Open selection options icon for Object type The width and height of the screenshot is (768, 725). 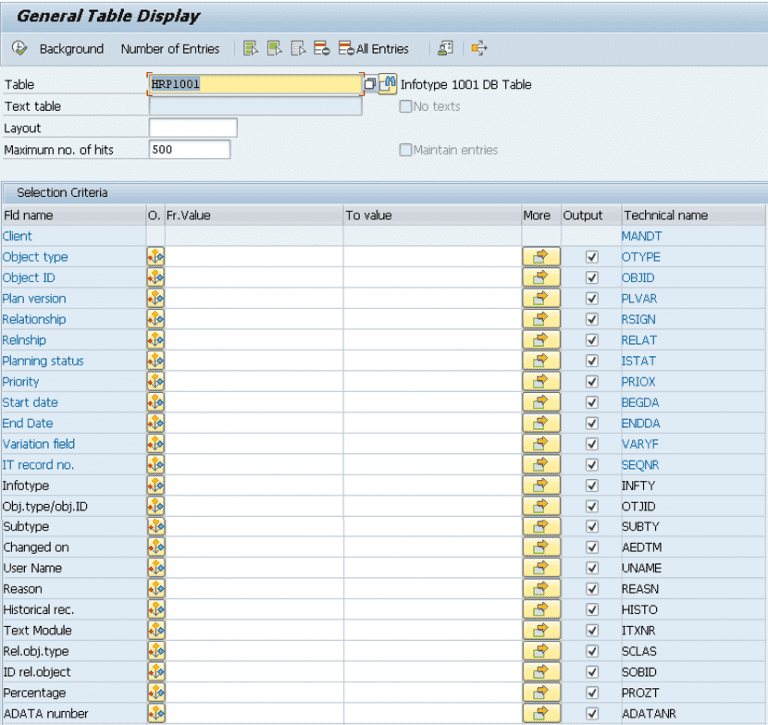click(155, 257)
